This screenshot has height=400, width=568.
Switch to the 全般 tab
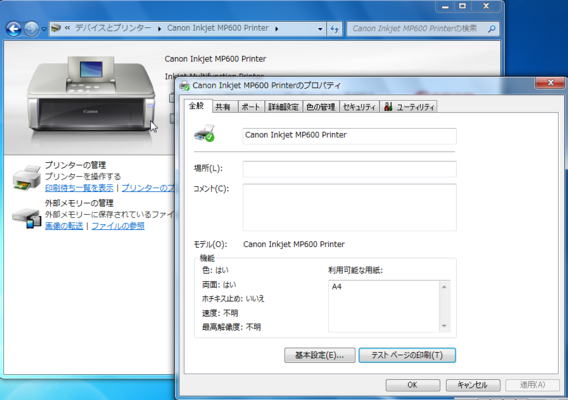(x=197, y=106)
